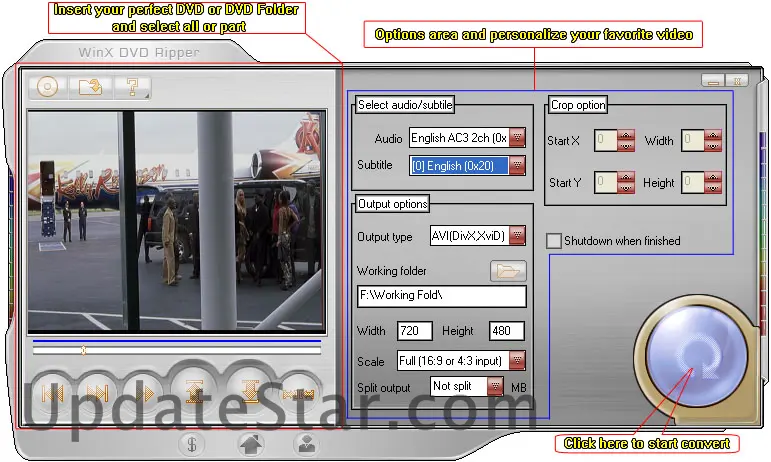Jump to the previous chapter

(52, 393)
